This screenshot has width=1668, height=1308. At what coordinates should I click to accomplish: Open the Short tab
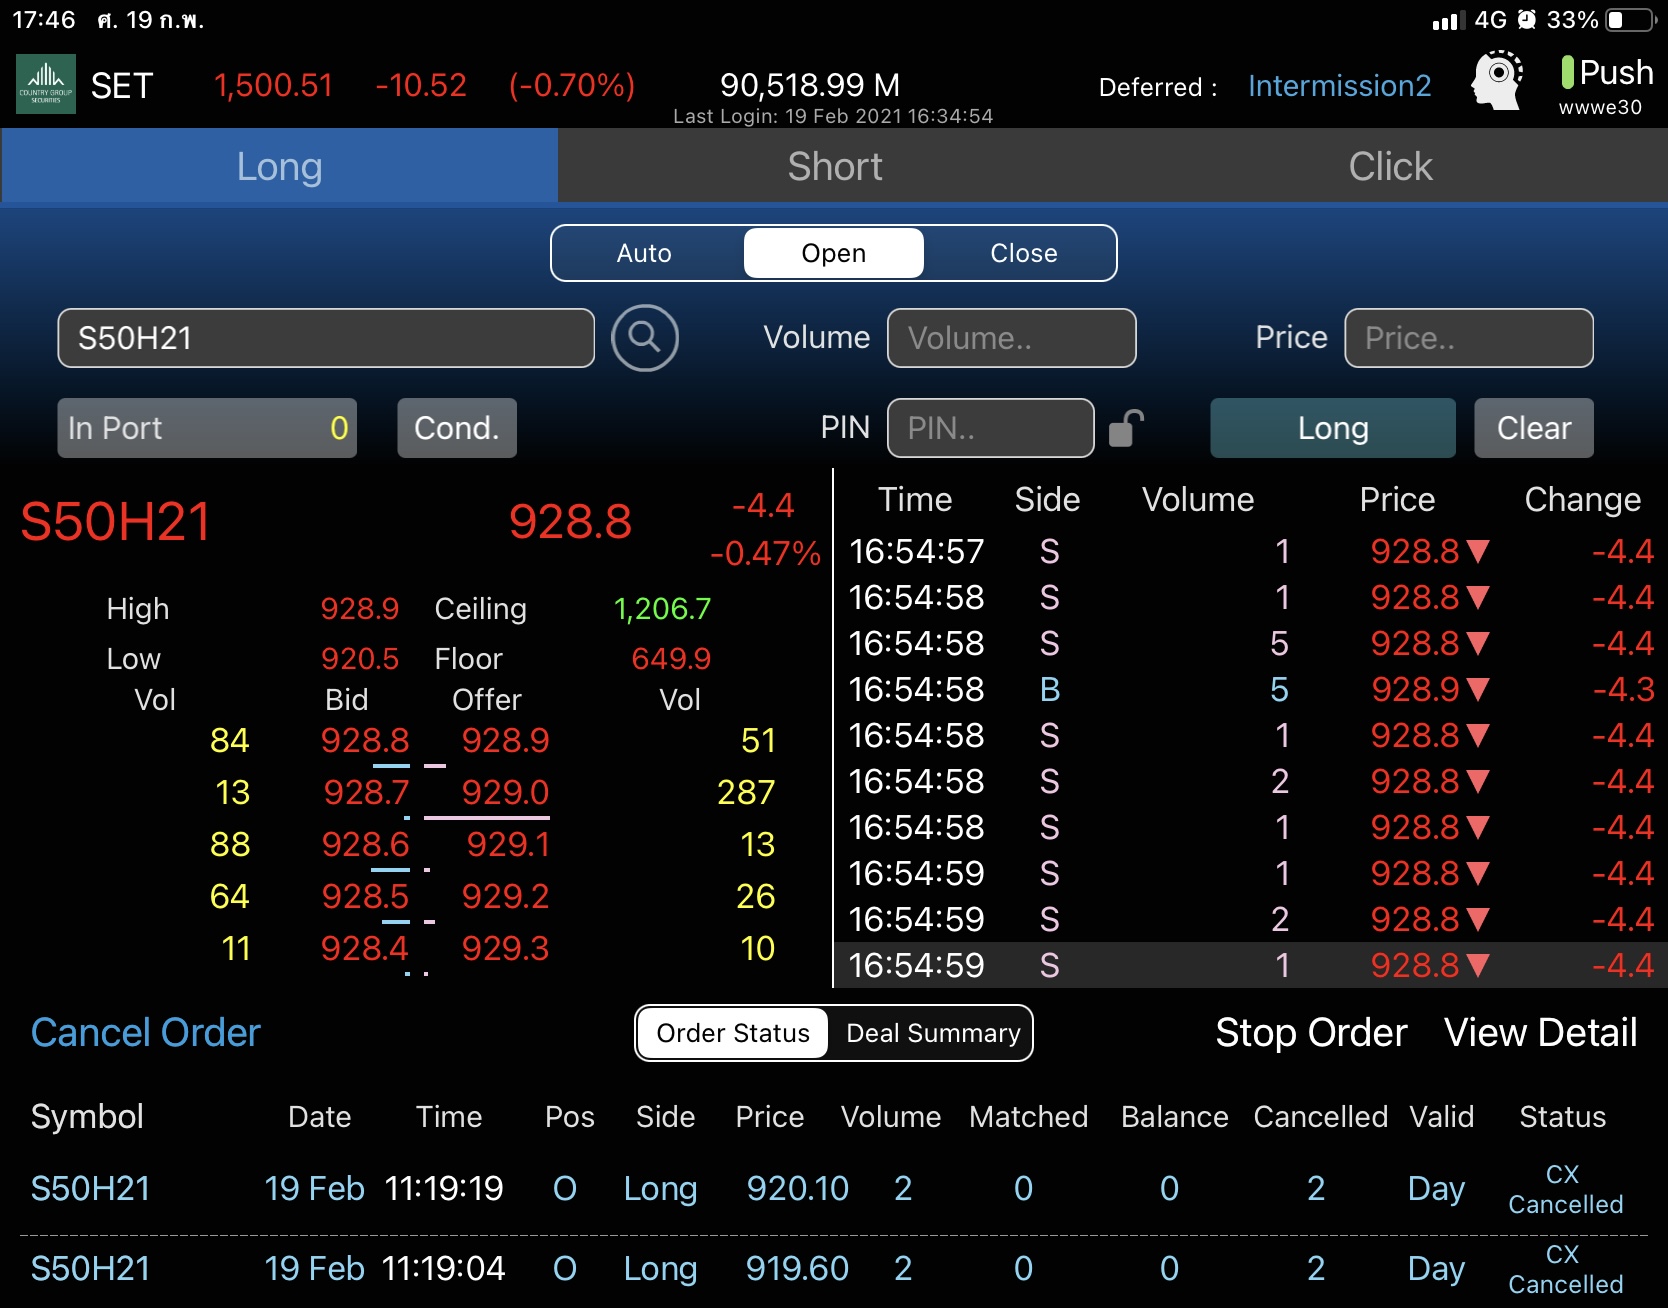[835, 166]
